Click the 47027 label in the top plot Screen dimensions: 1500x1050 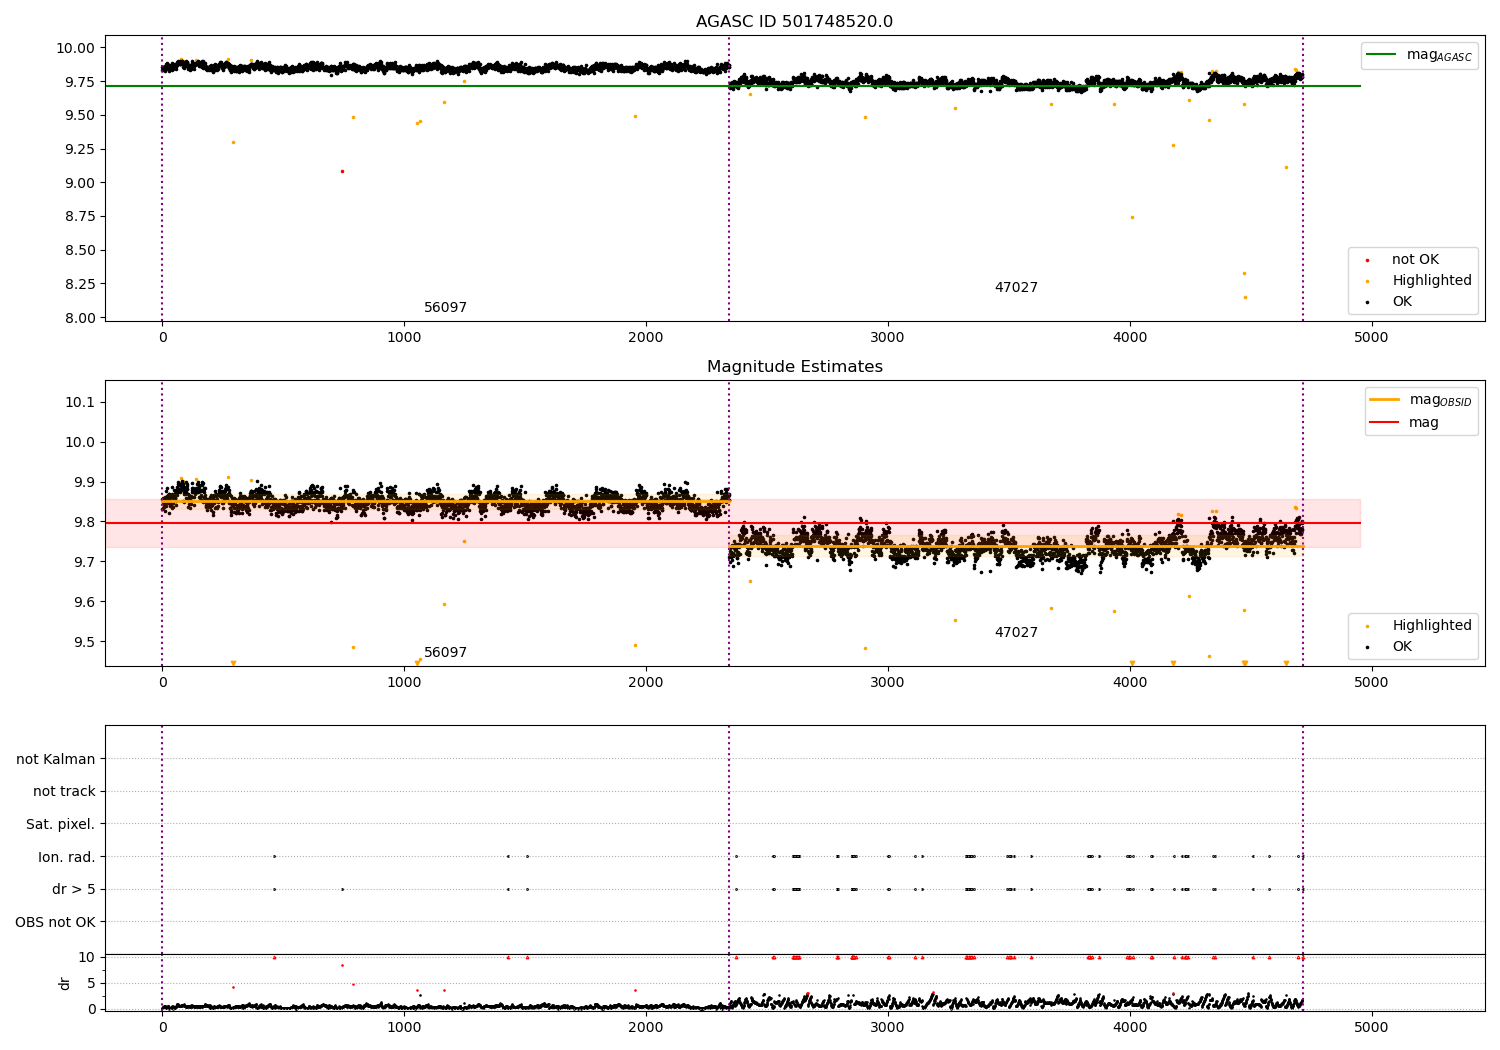click(x=1016, y=288)
